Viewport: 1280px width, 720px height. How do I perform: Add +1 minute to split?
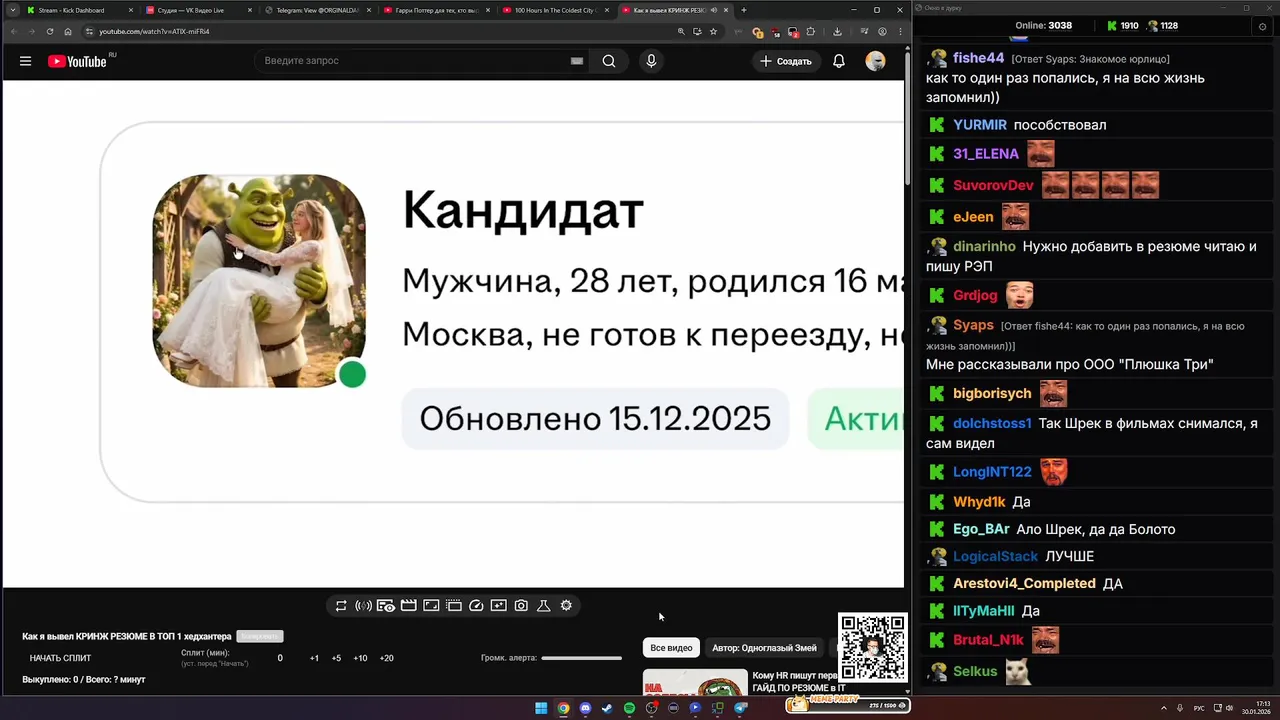click(314, 658)
